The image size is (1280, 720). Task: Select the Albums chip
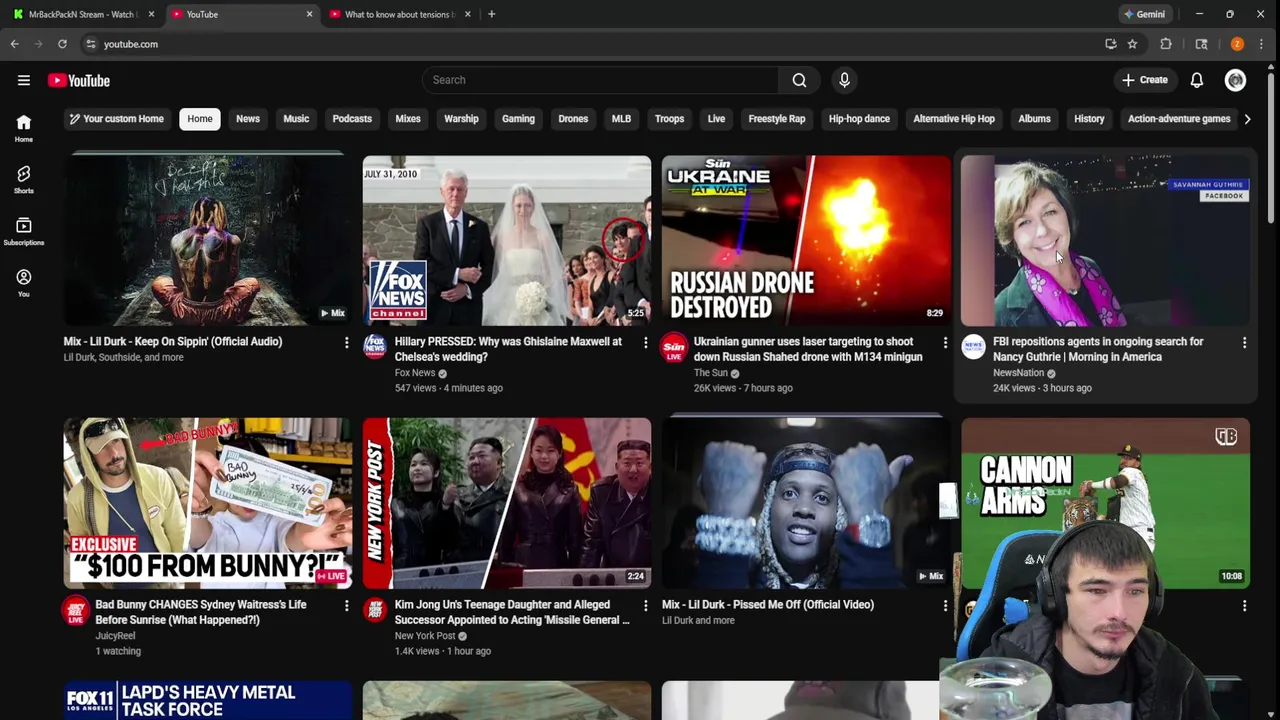1034,119
